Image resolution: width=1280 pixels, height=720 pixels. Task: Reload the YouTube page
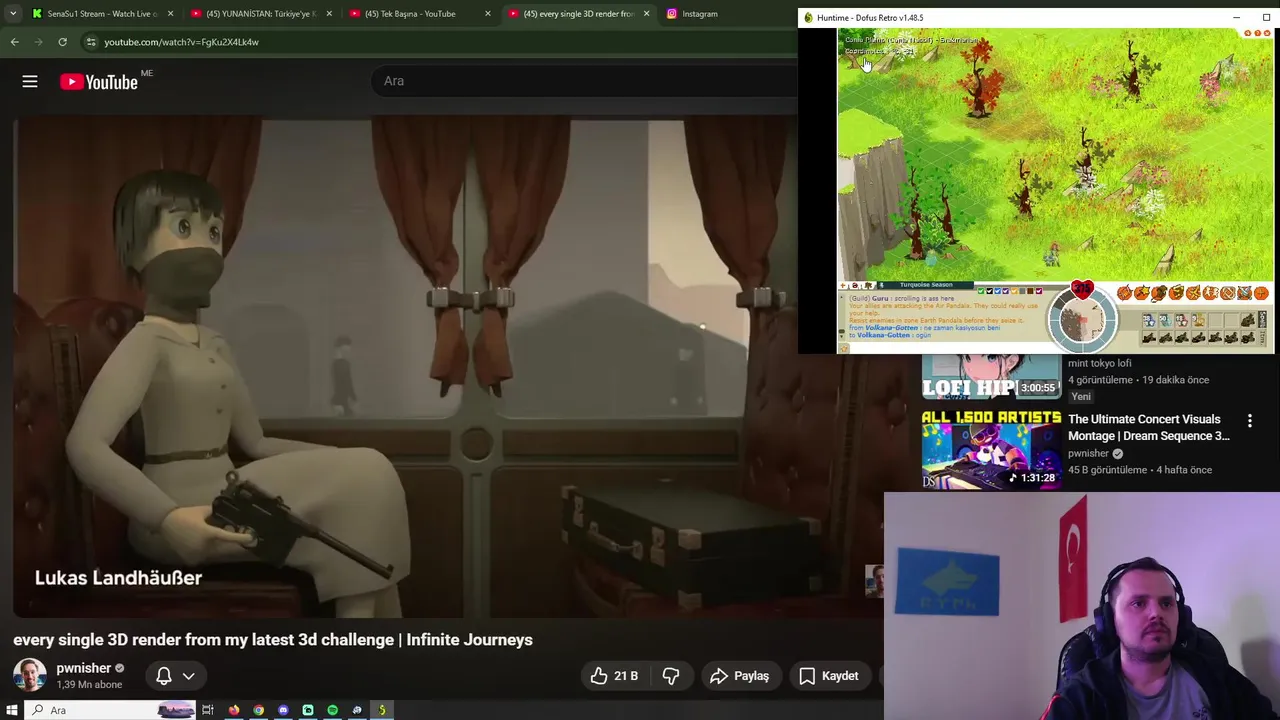pyautogui.click(x=62, y=42)
